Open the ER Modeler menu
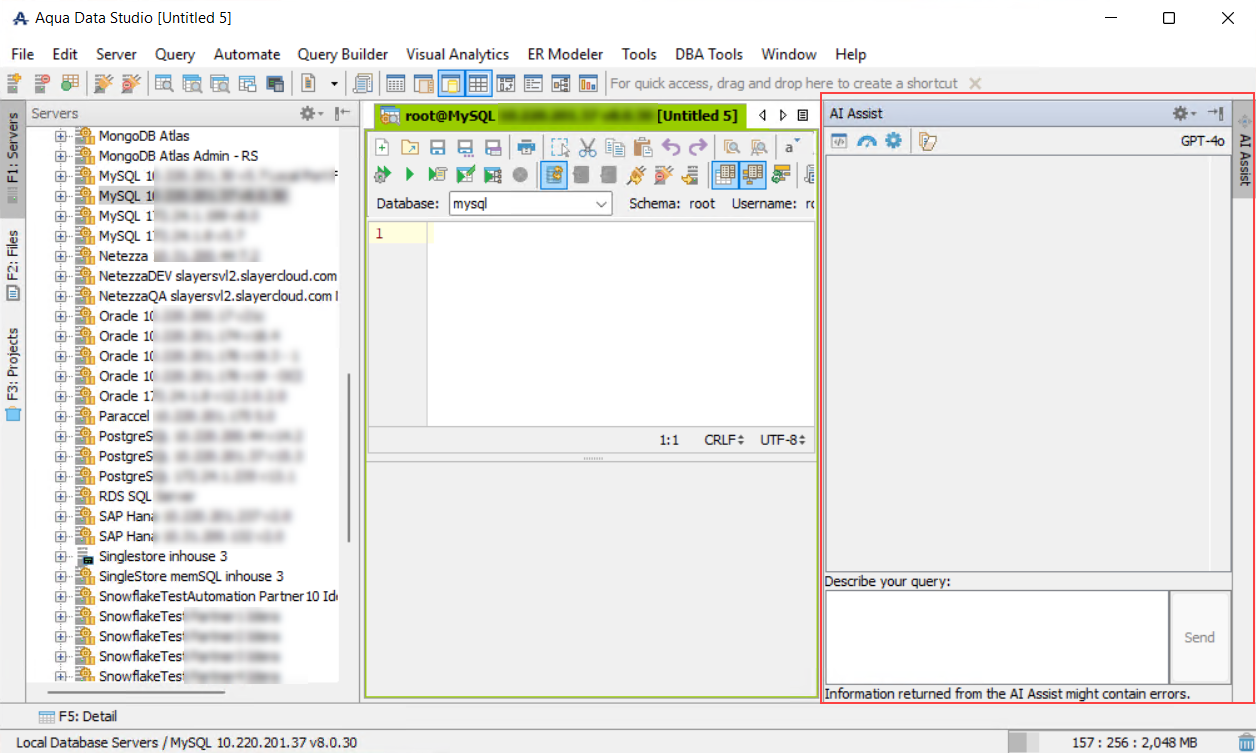Screen dimensions: 1256x753 click(x=565, y=54)
